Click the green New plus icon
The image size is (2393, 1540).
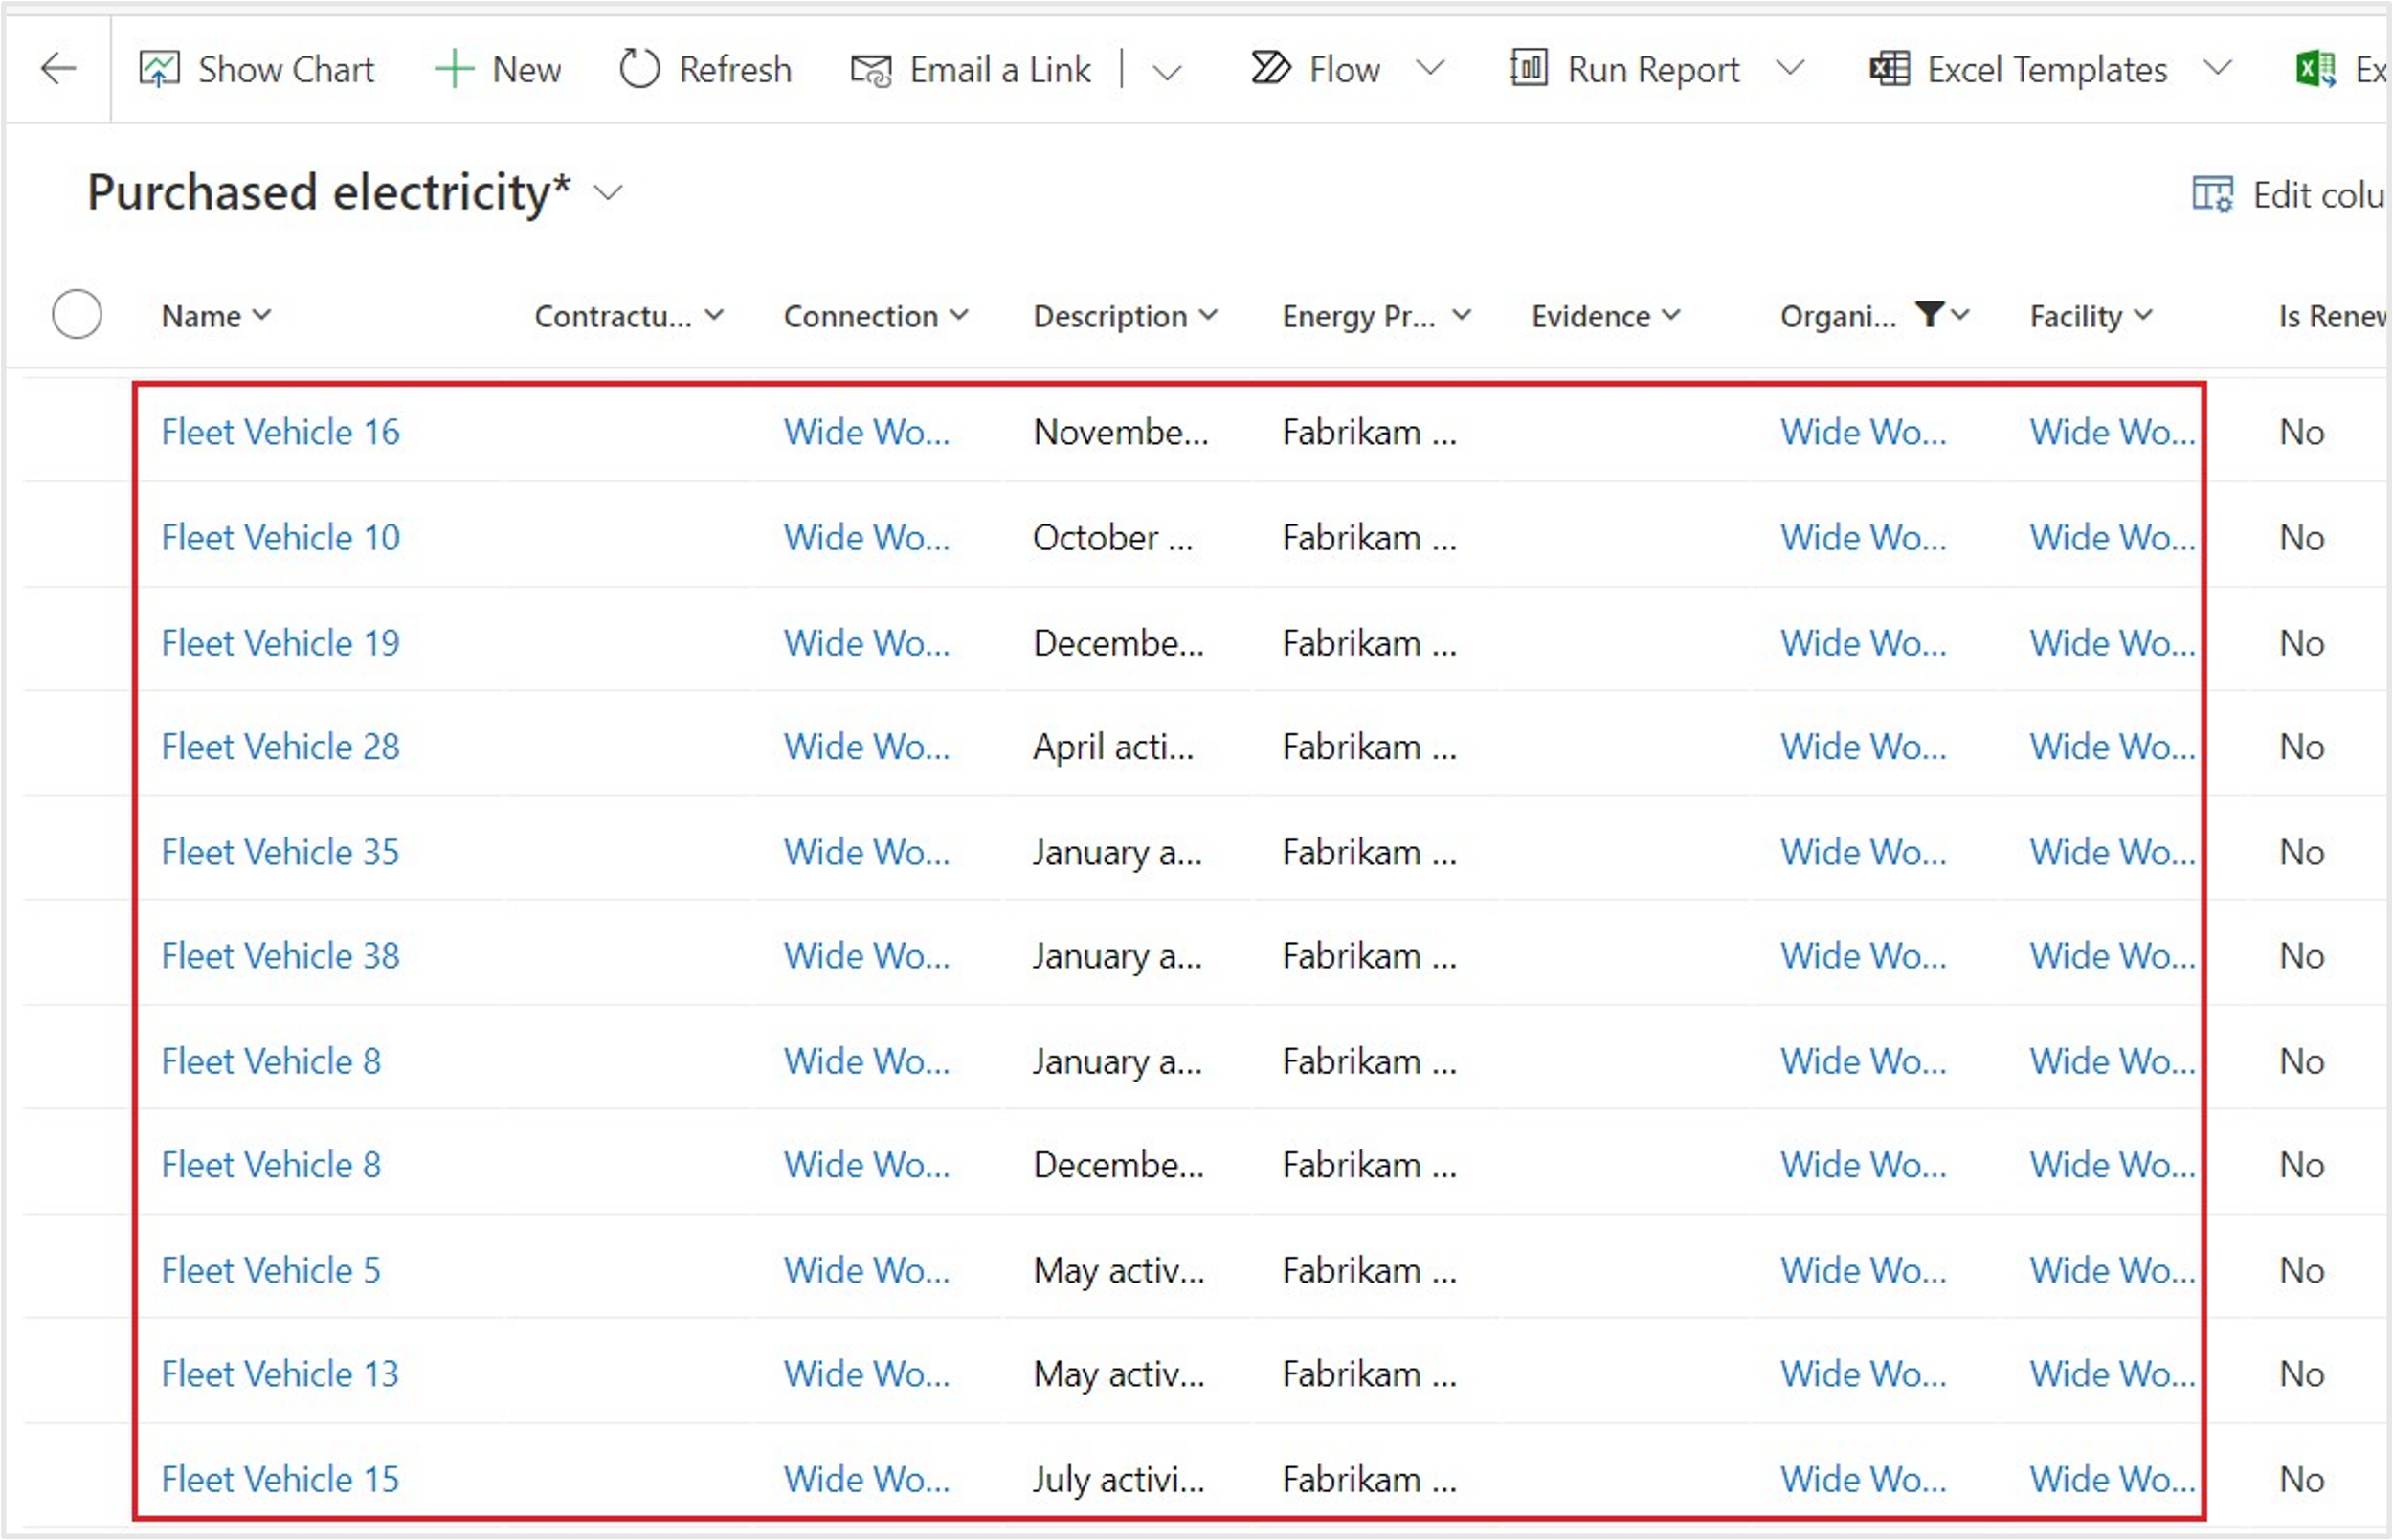(x=454, y=69)
